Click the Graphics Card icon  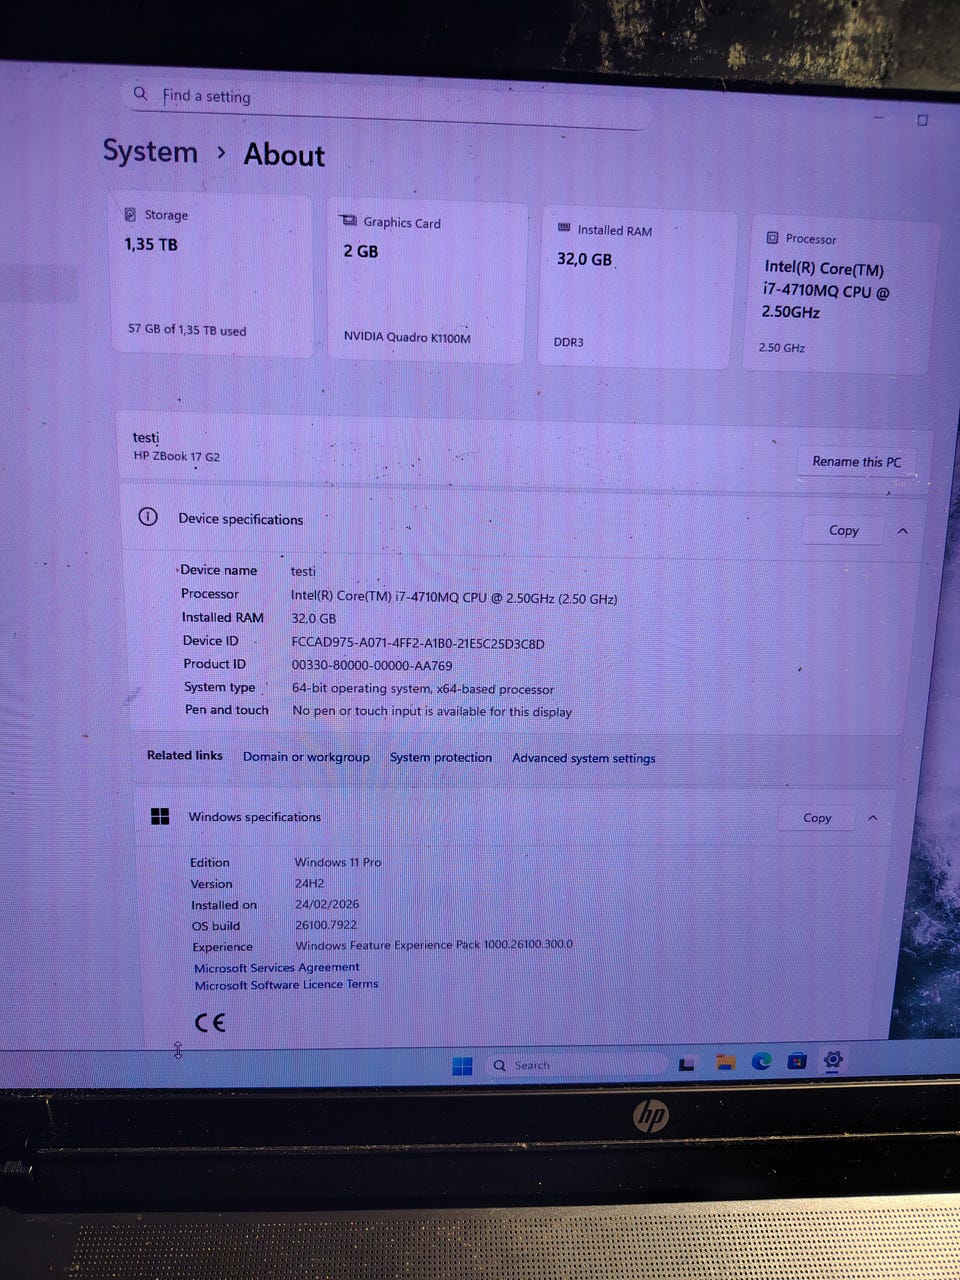[348, 221]
